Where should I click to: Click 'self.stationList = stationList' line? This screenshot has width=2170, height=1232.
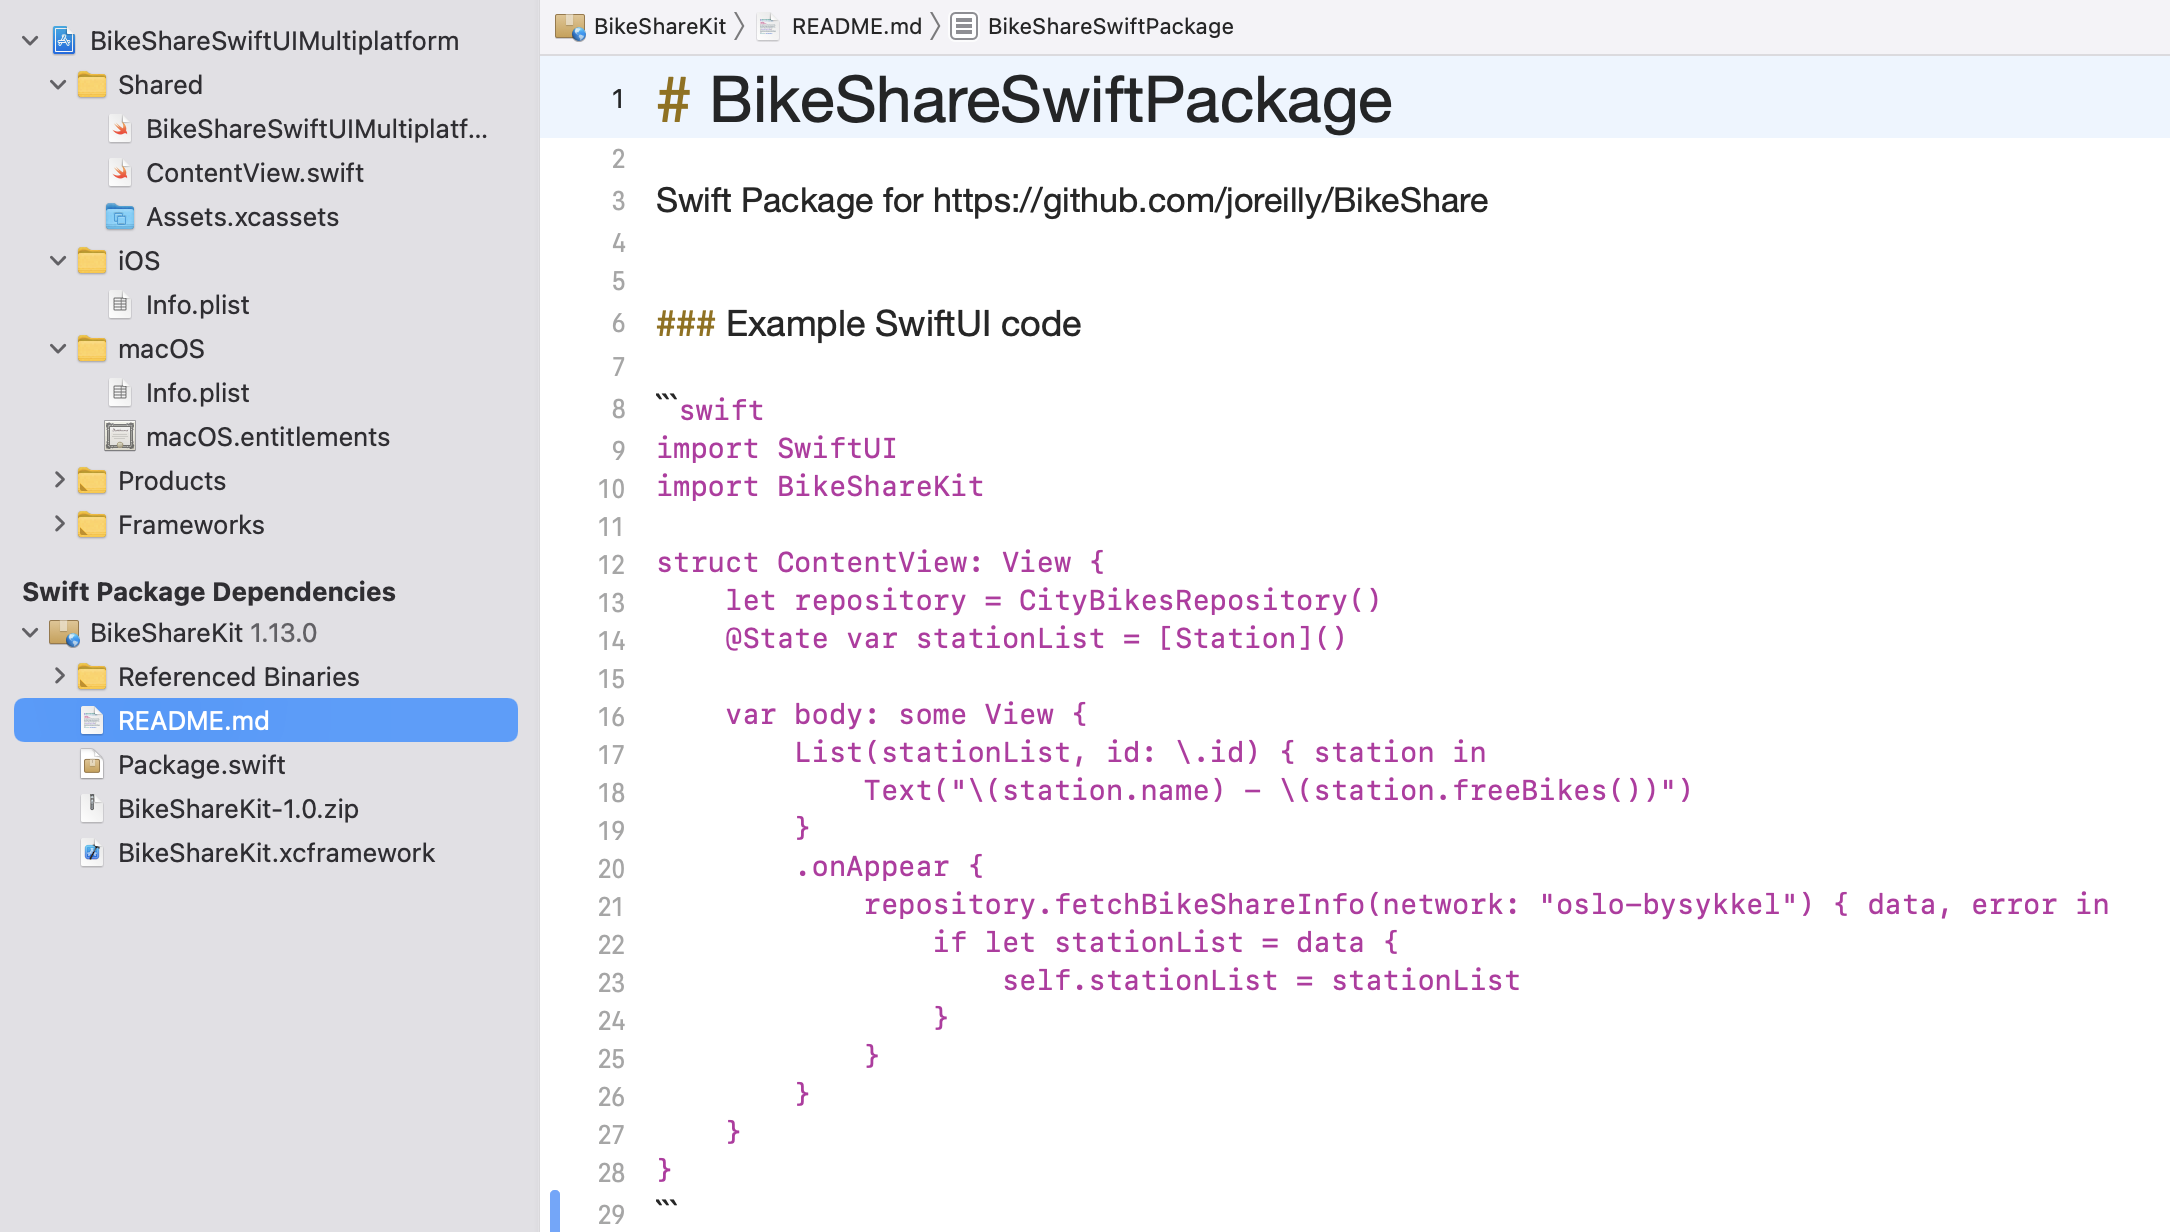(1261, 981)
